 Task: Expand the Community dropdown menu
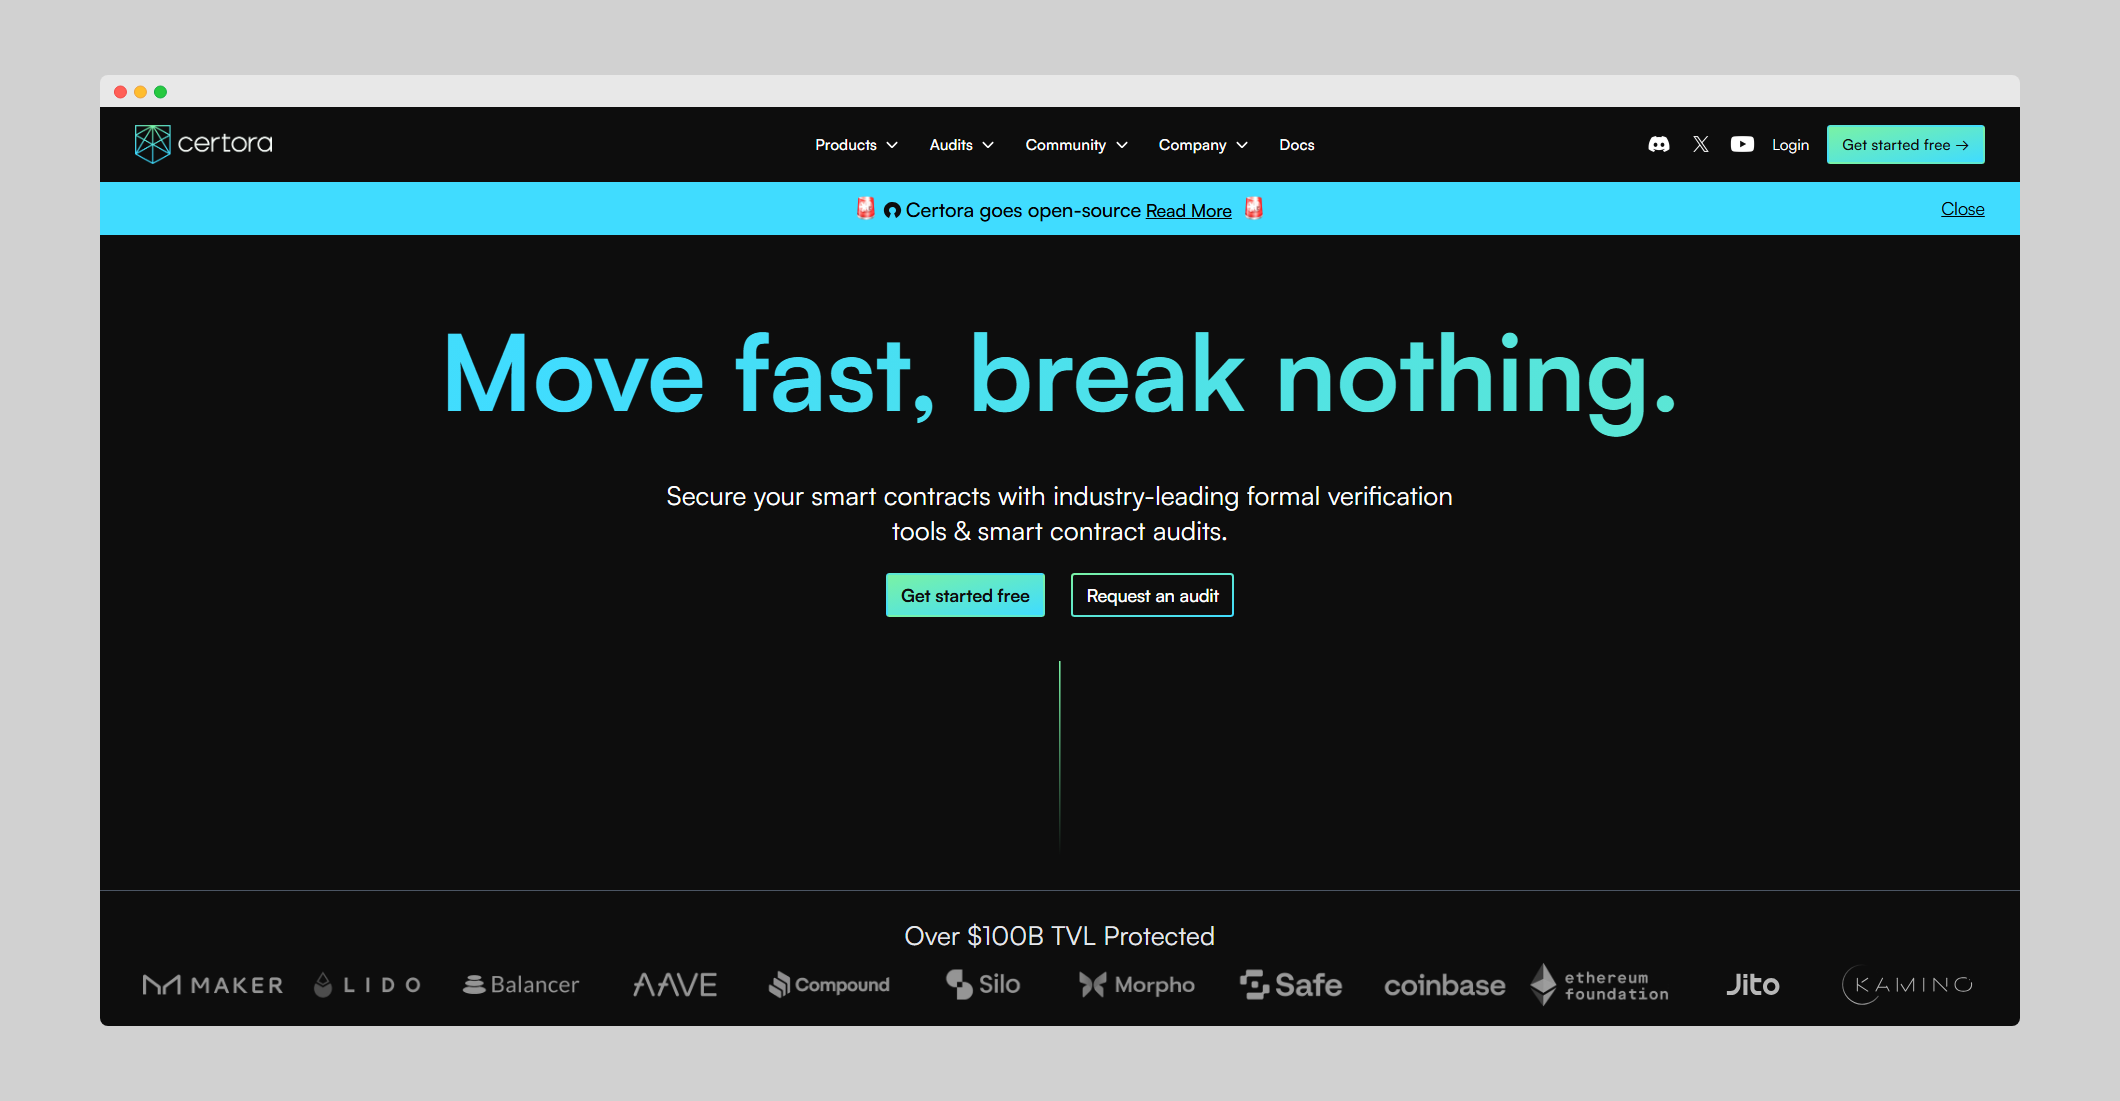(1076, 145)
